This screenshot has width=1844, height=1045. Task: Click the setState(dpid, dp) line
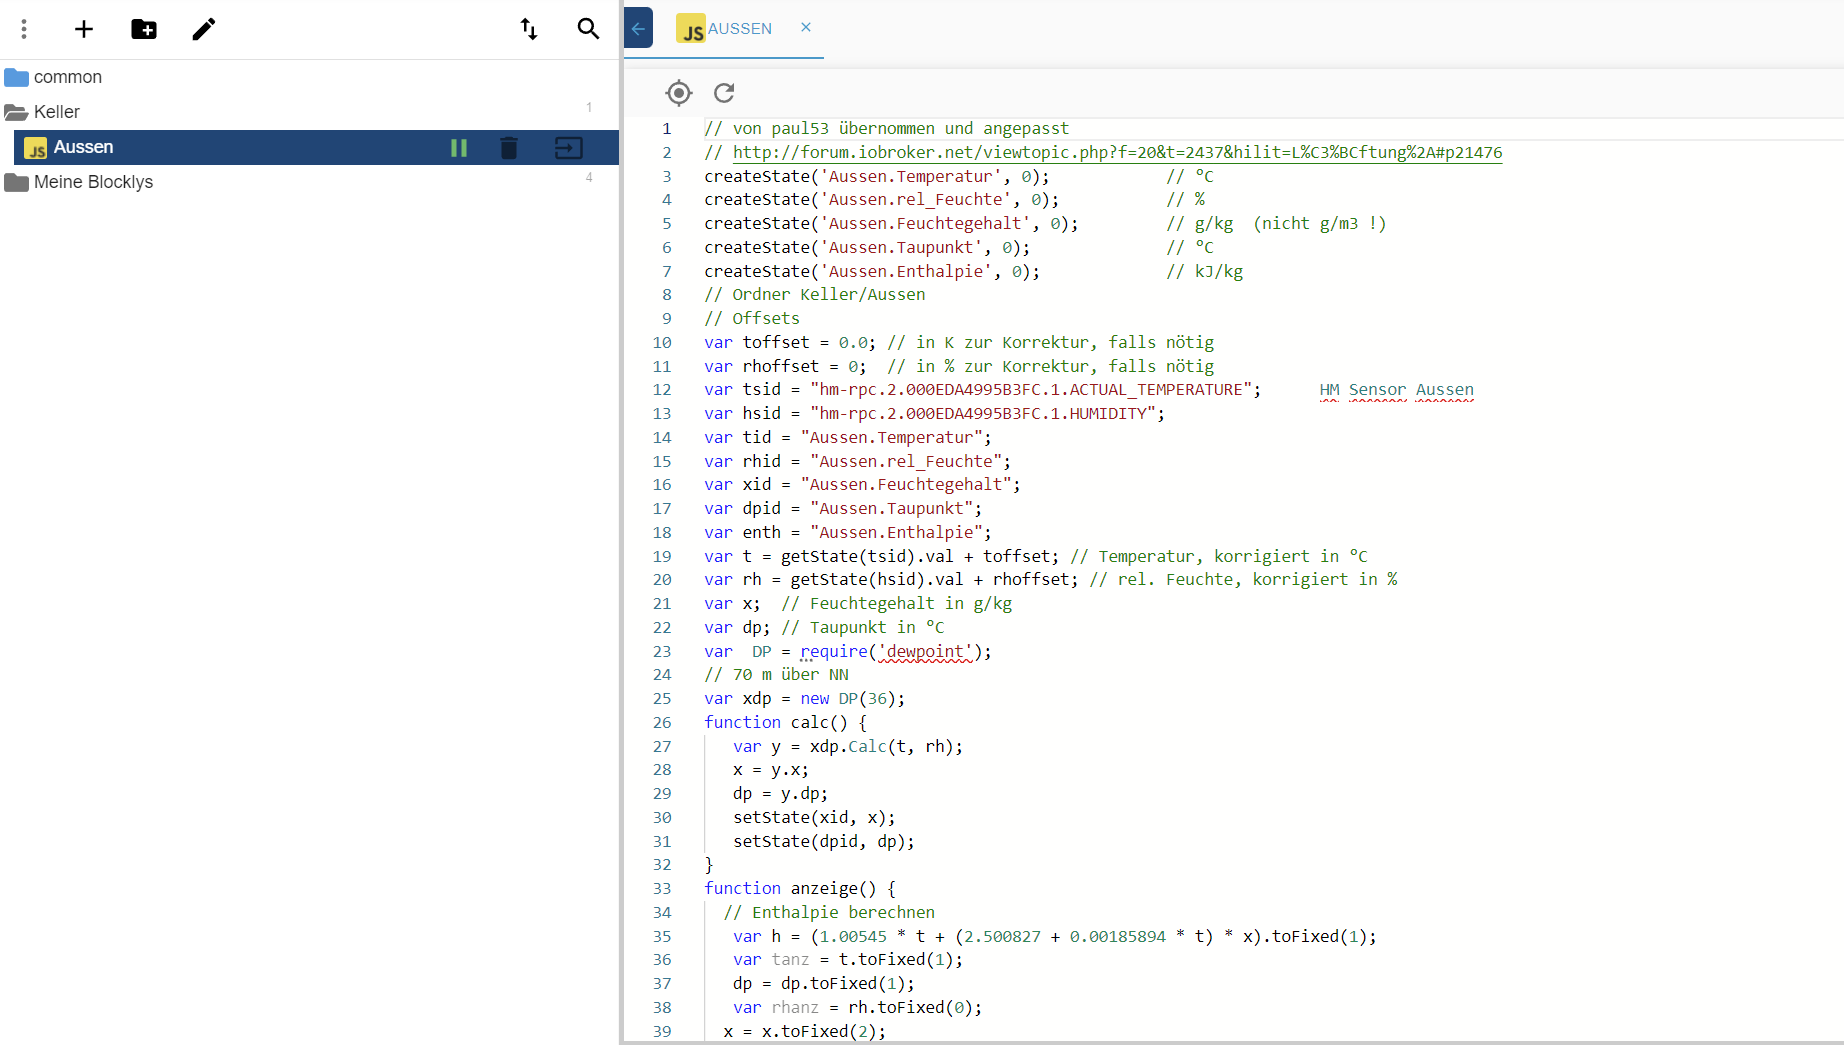coord(823,841)
